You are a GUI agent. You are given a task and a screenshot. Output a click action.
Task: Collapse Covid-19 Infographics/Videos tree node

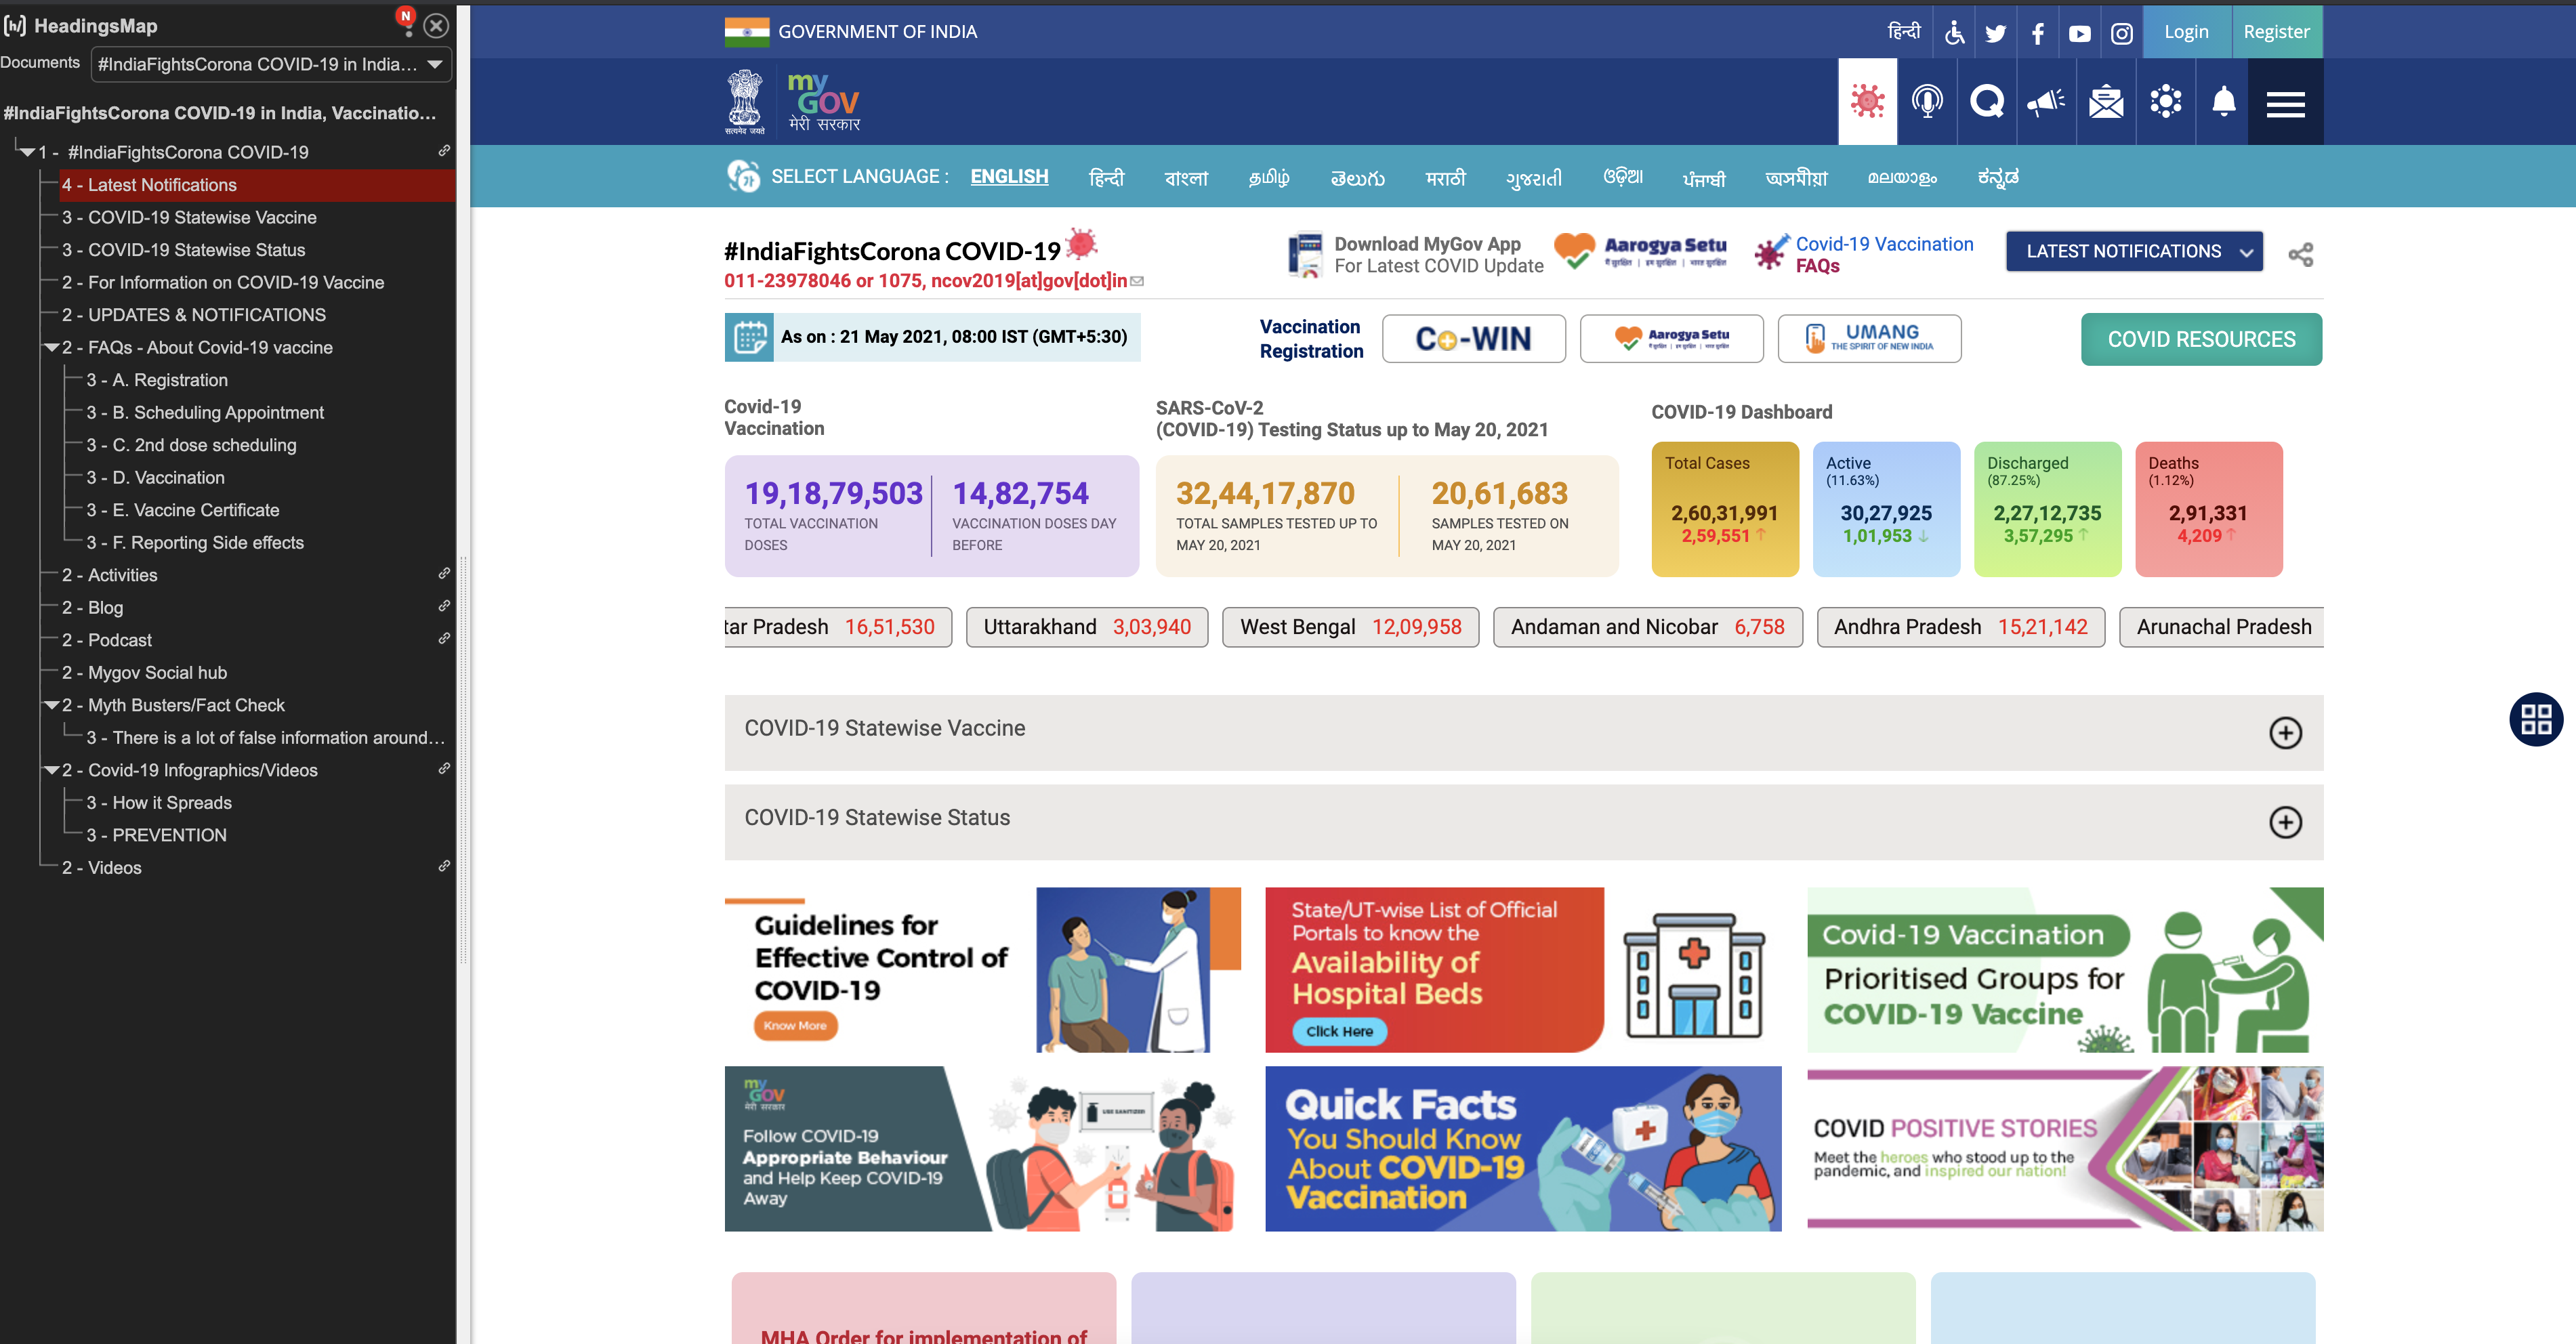(51, 770)
